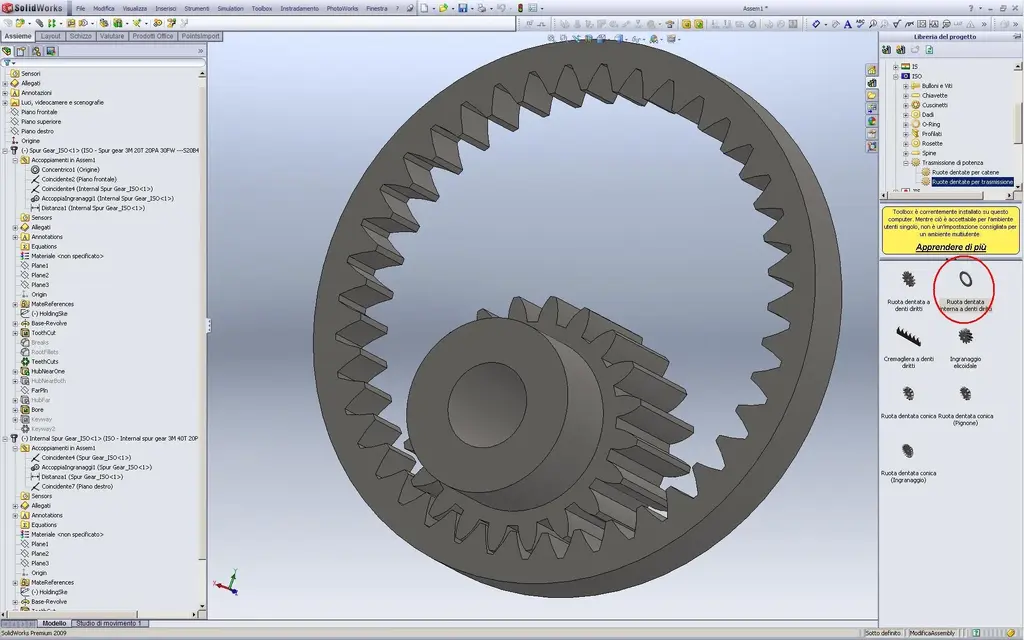Click the Apprendere di più link
The image size is (1024, 640).
[950, 247]
